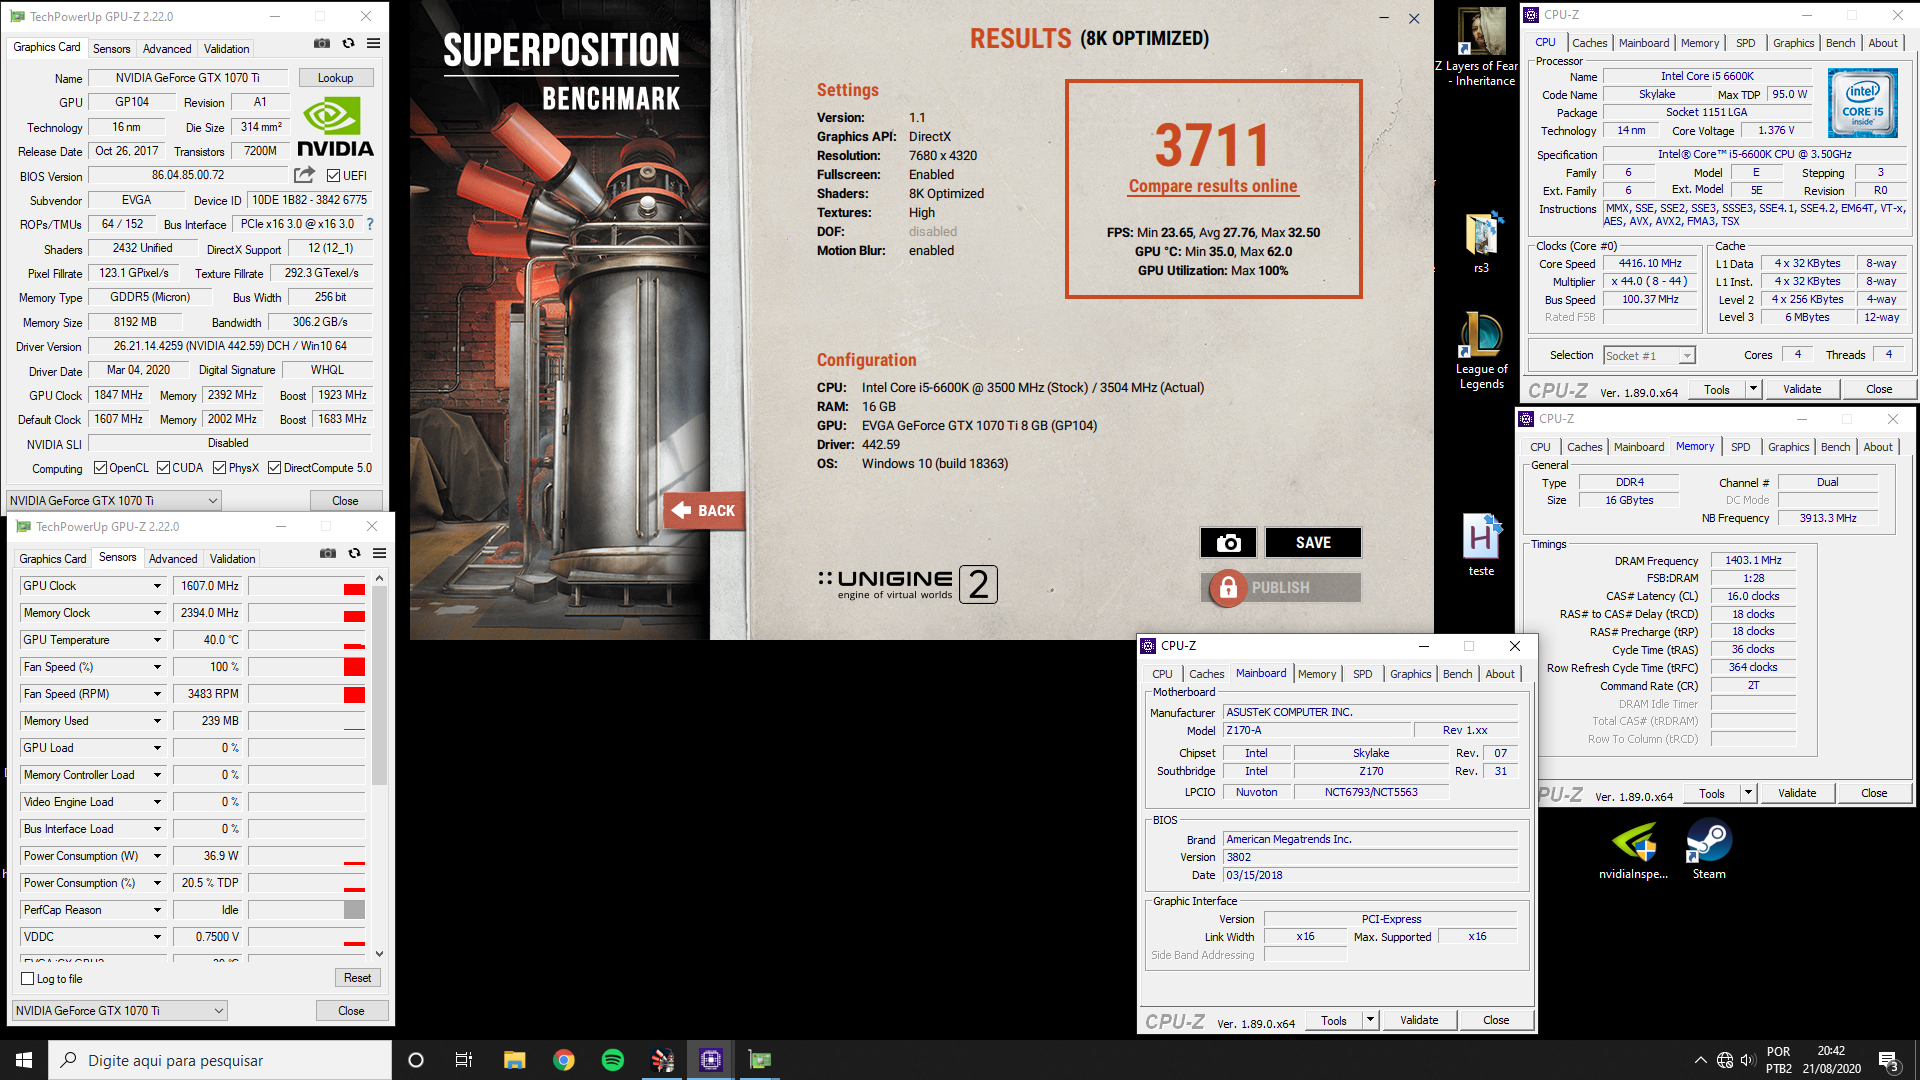The width and height of the screenshot is (1920, 1080).
Task: Open the notification center icon
Action: tap(1888, 1060)
